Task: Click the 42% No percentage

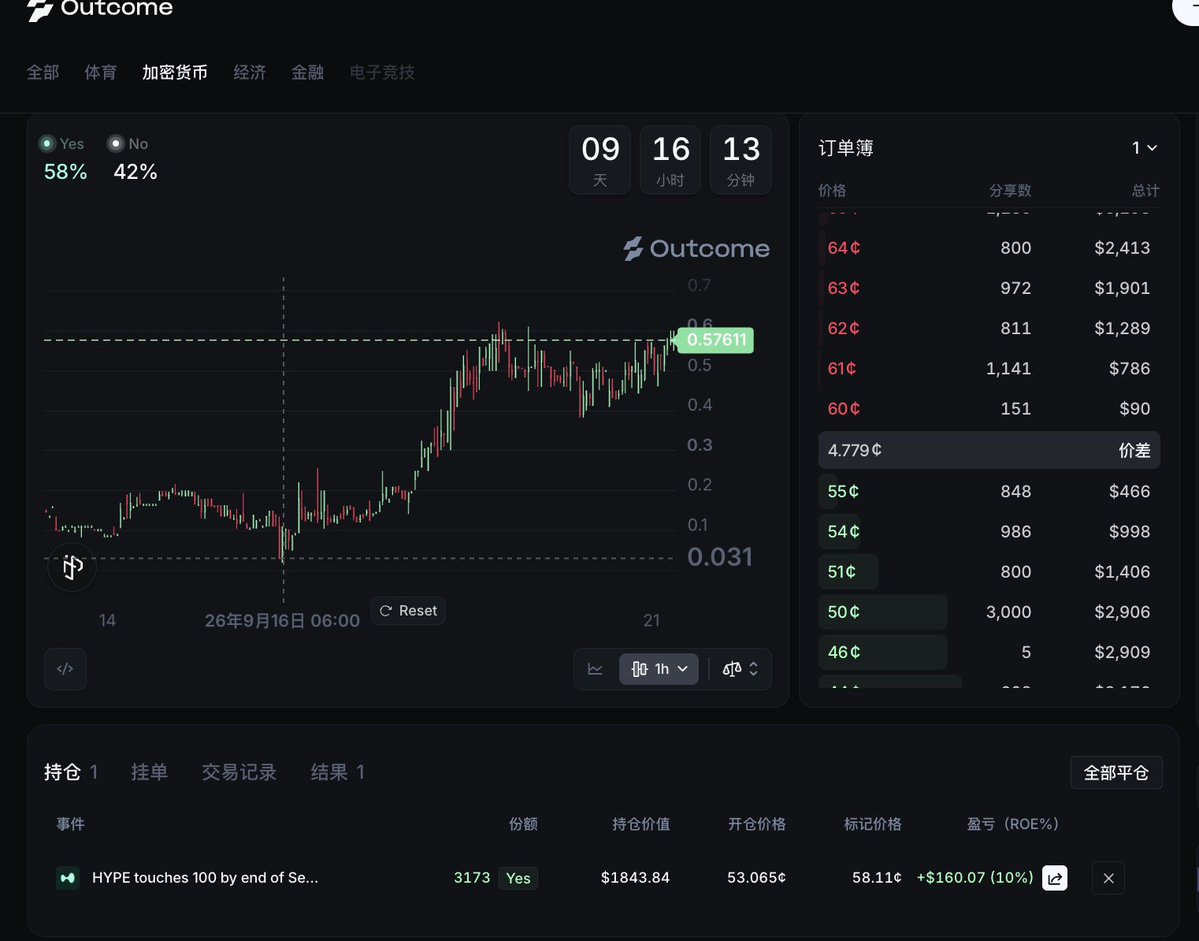Action: point(135,172)
